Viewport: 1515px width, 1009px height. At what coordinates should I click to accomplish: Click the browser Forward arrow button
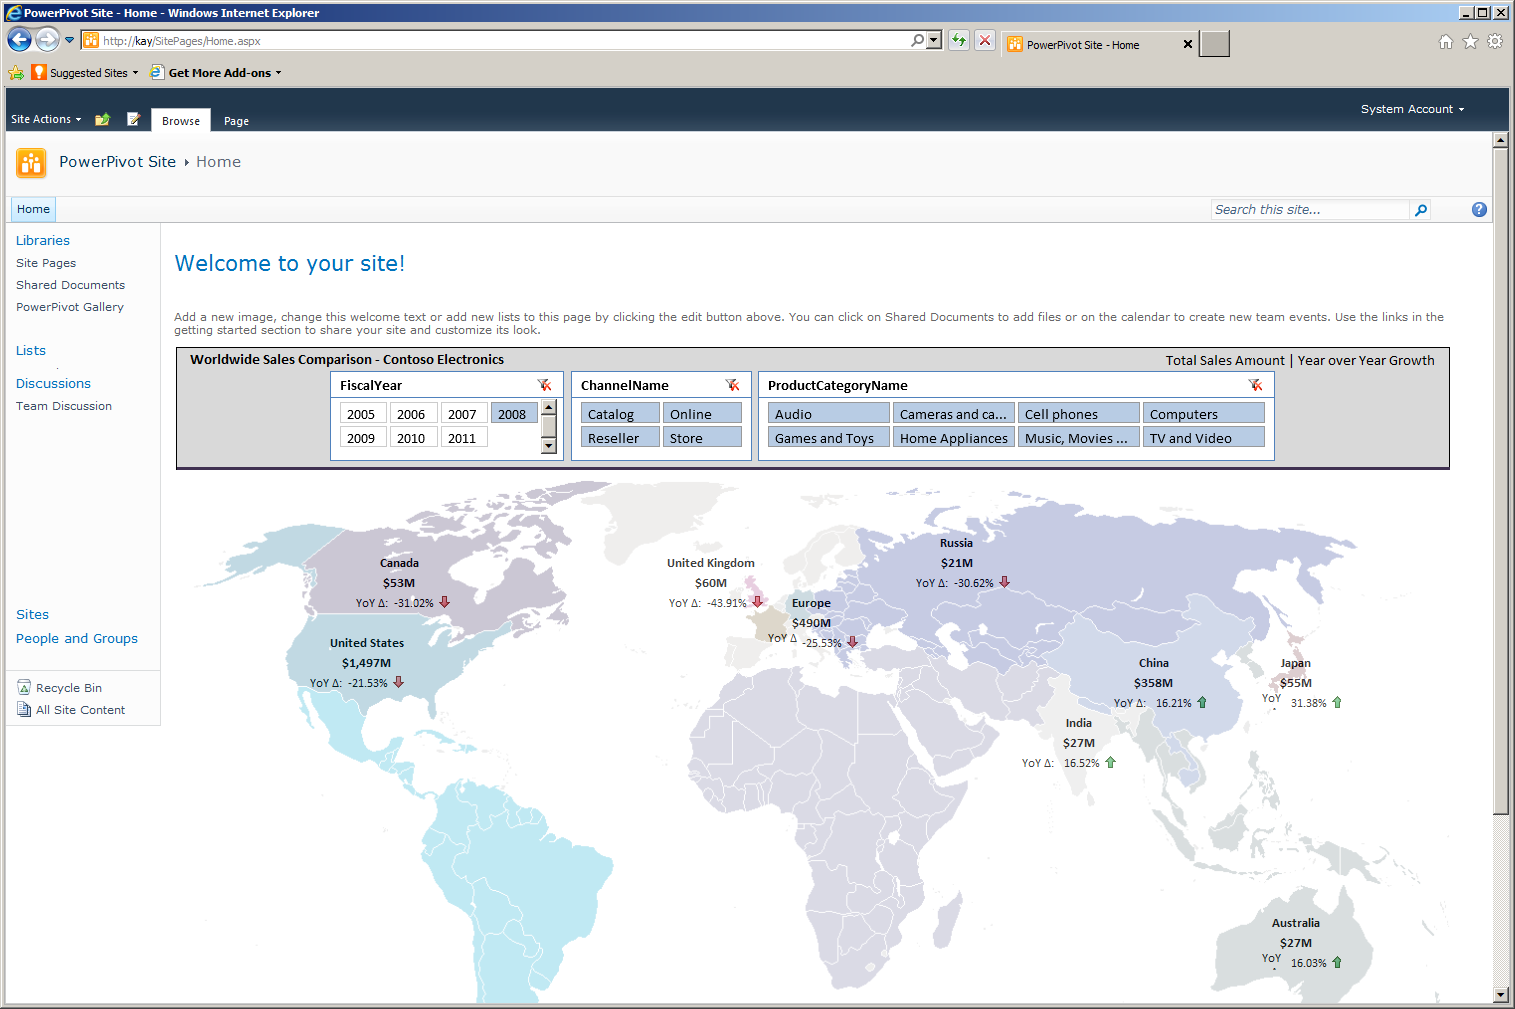[47, 40]
